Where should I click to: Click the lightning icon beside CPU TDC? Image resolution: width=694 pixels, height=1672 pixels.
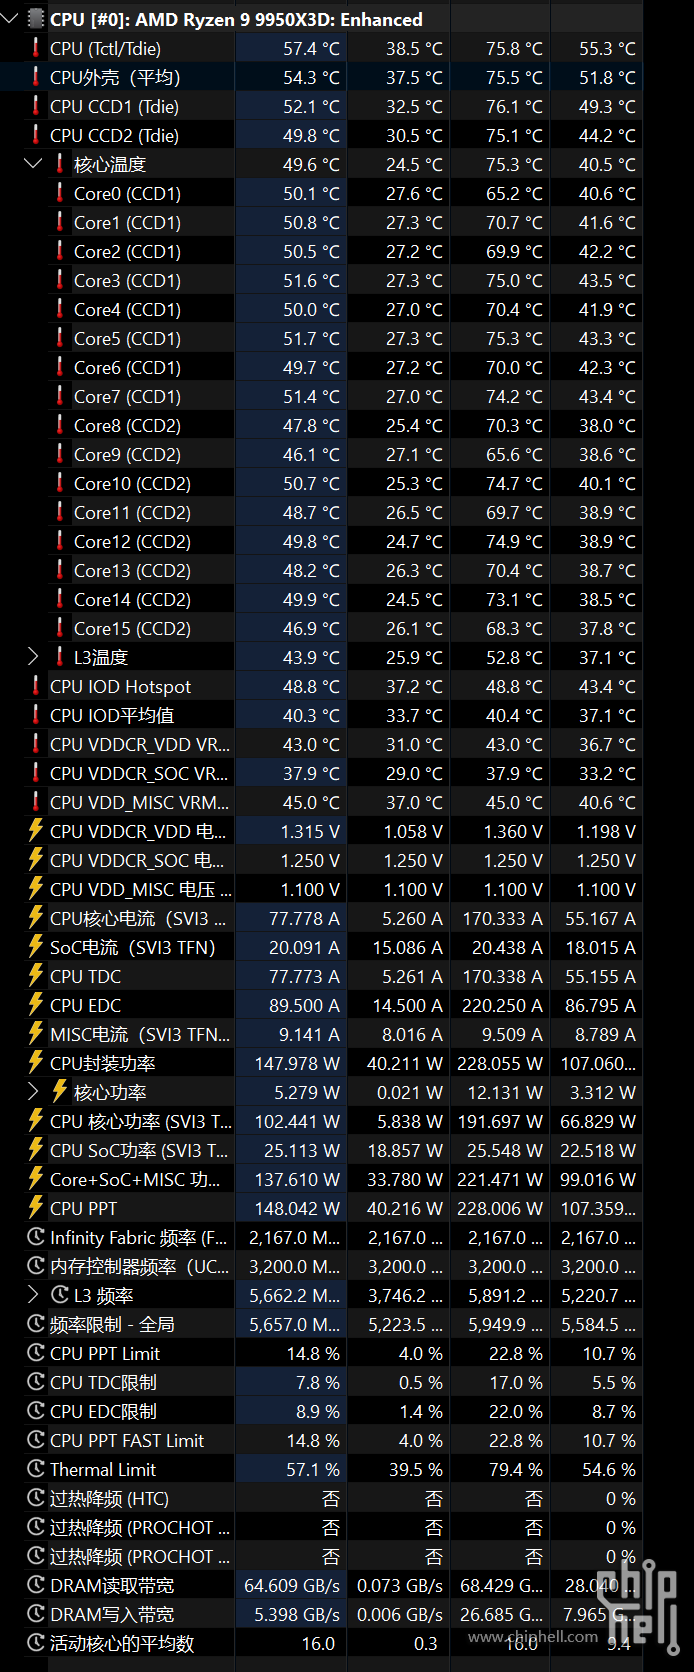point(36,976)
